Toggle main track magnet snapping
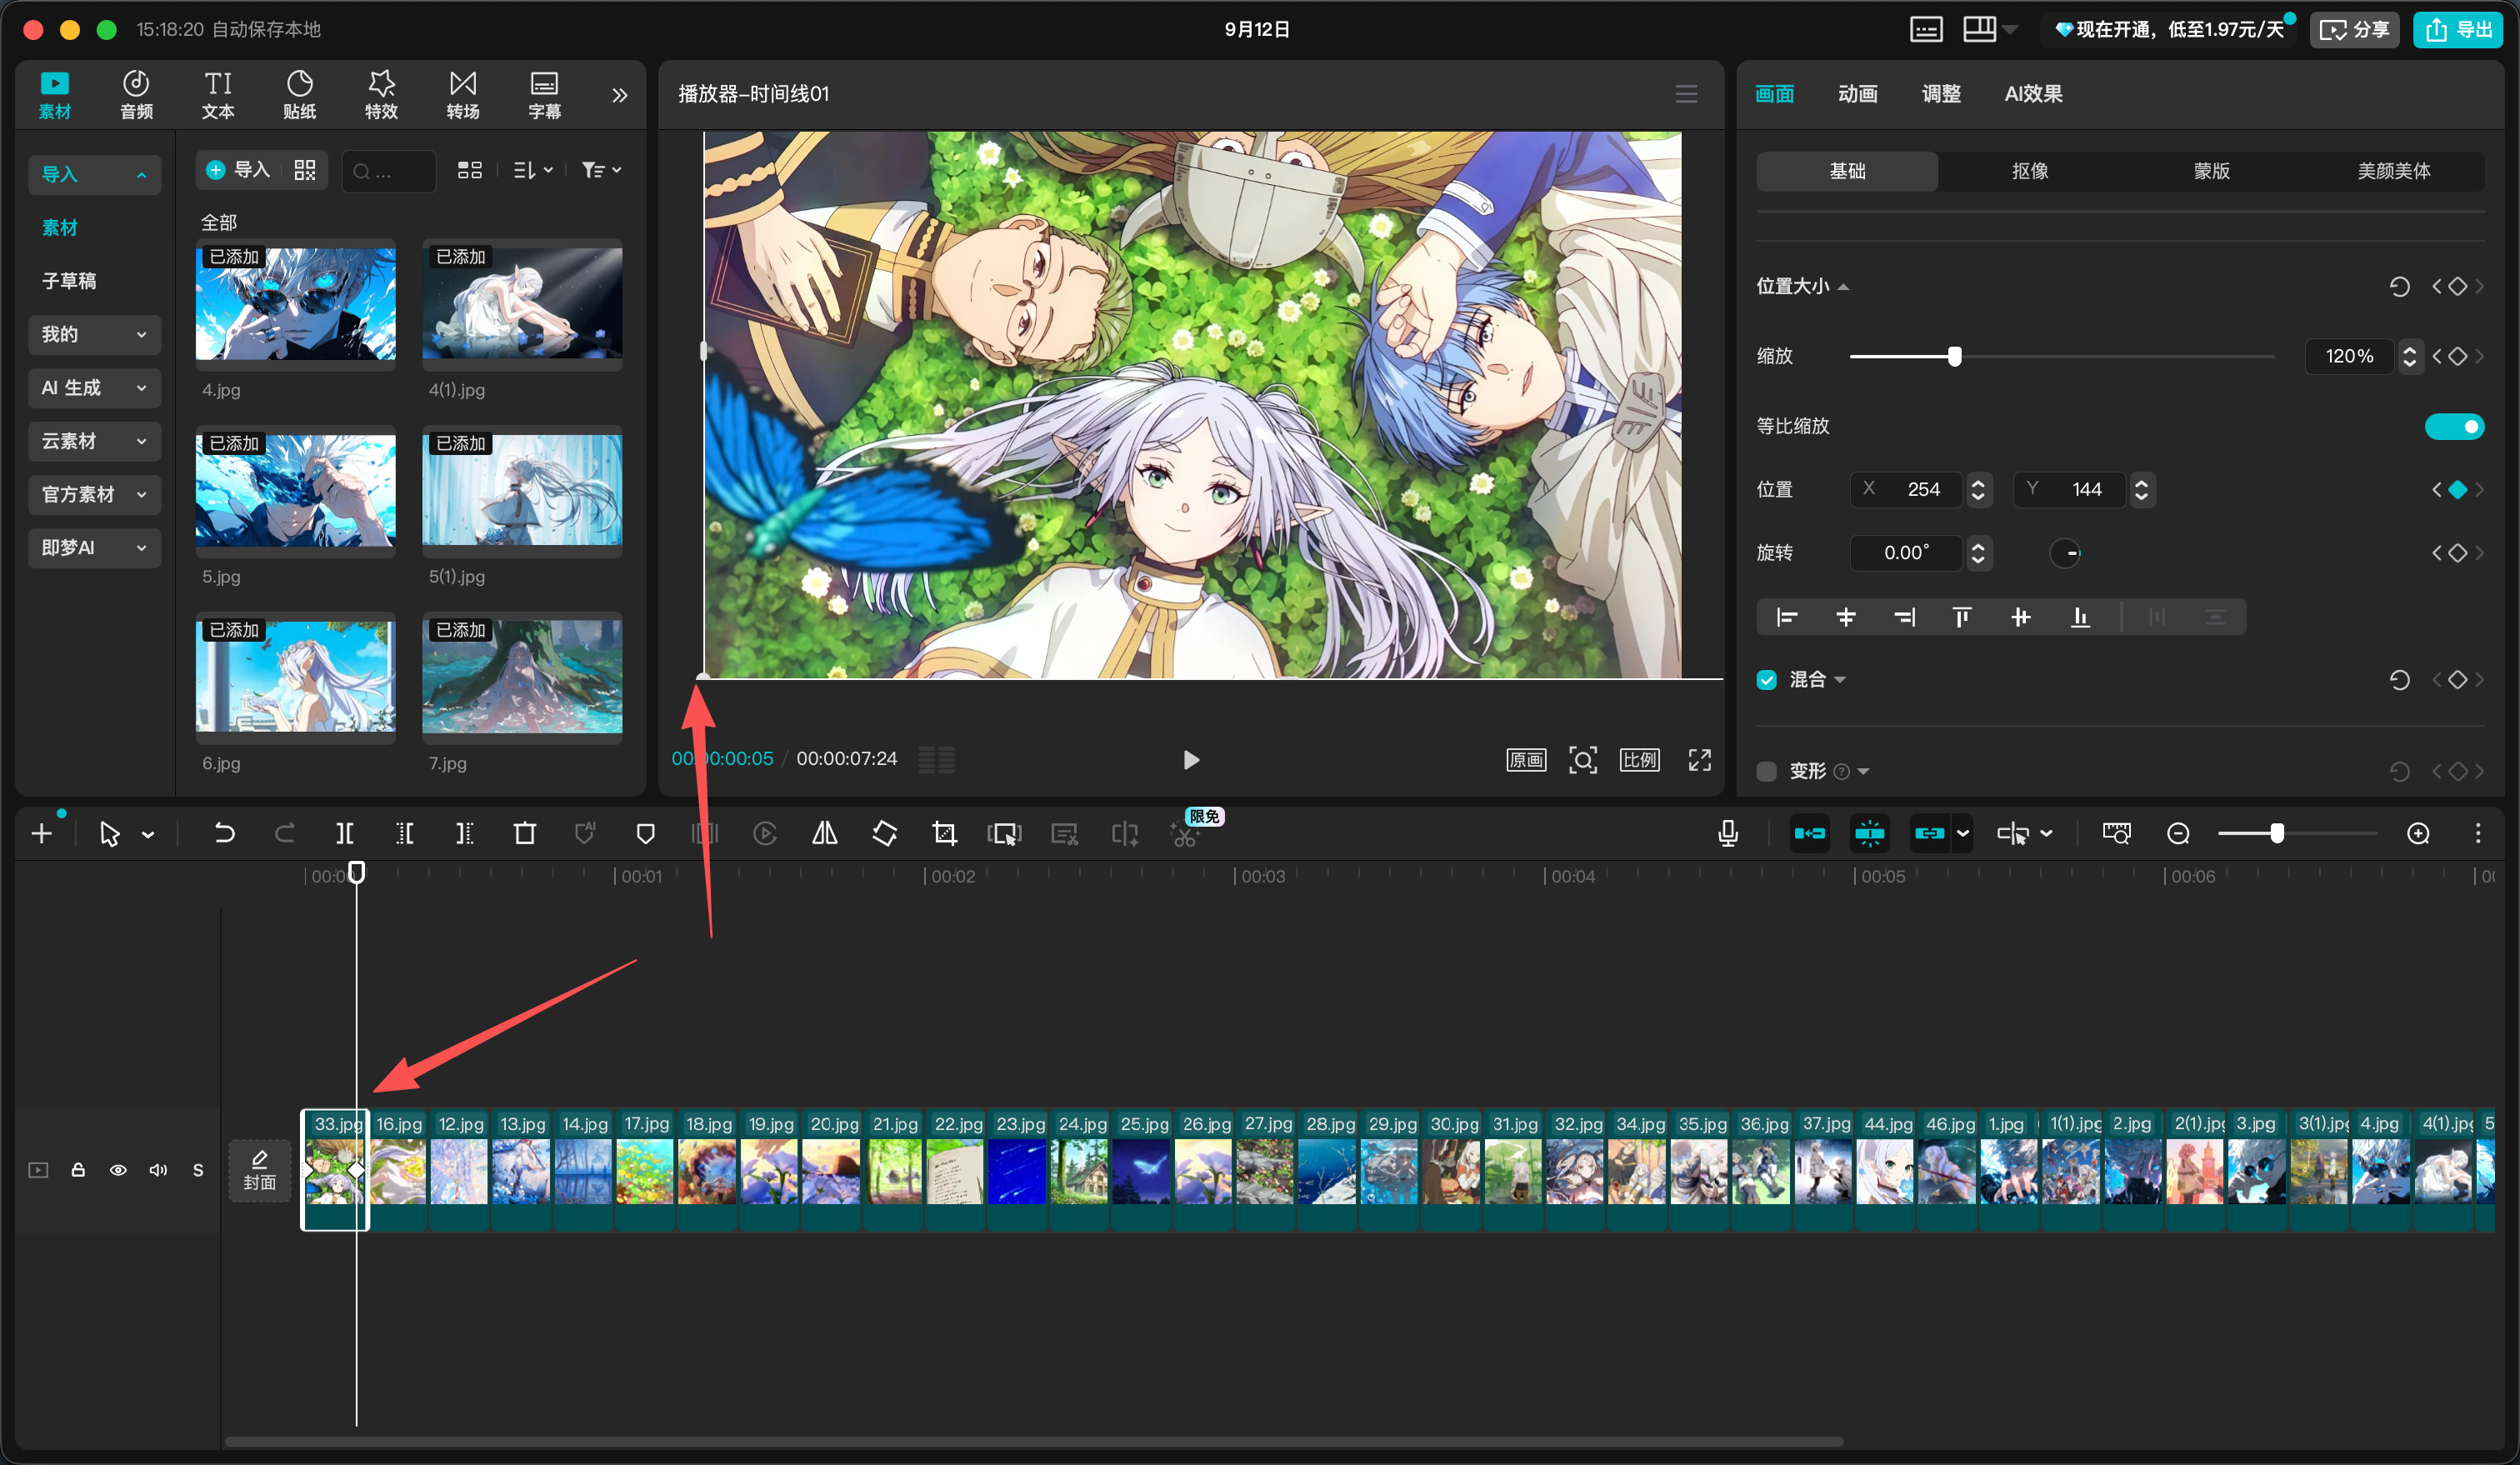 point(1809,834)
